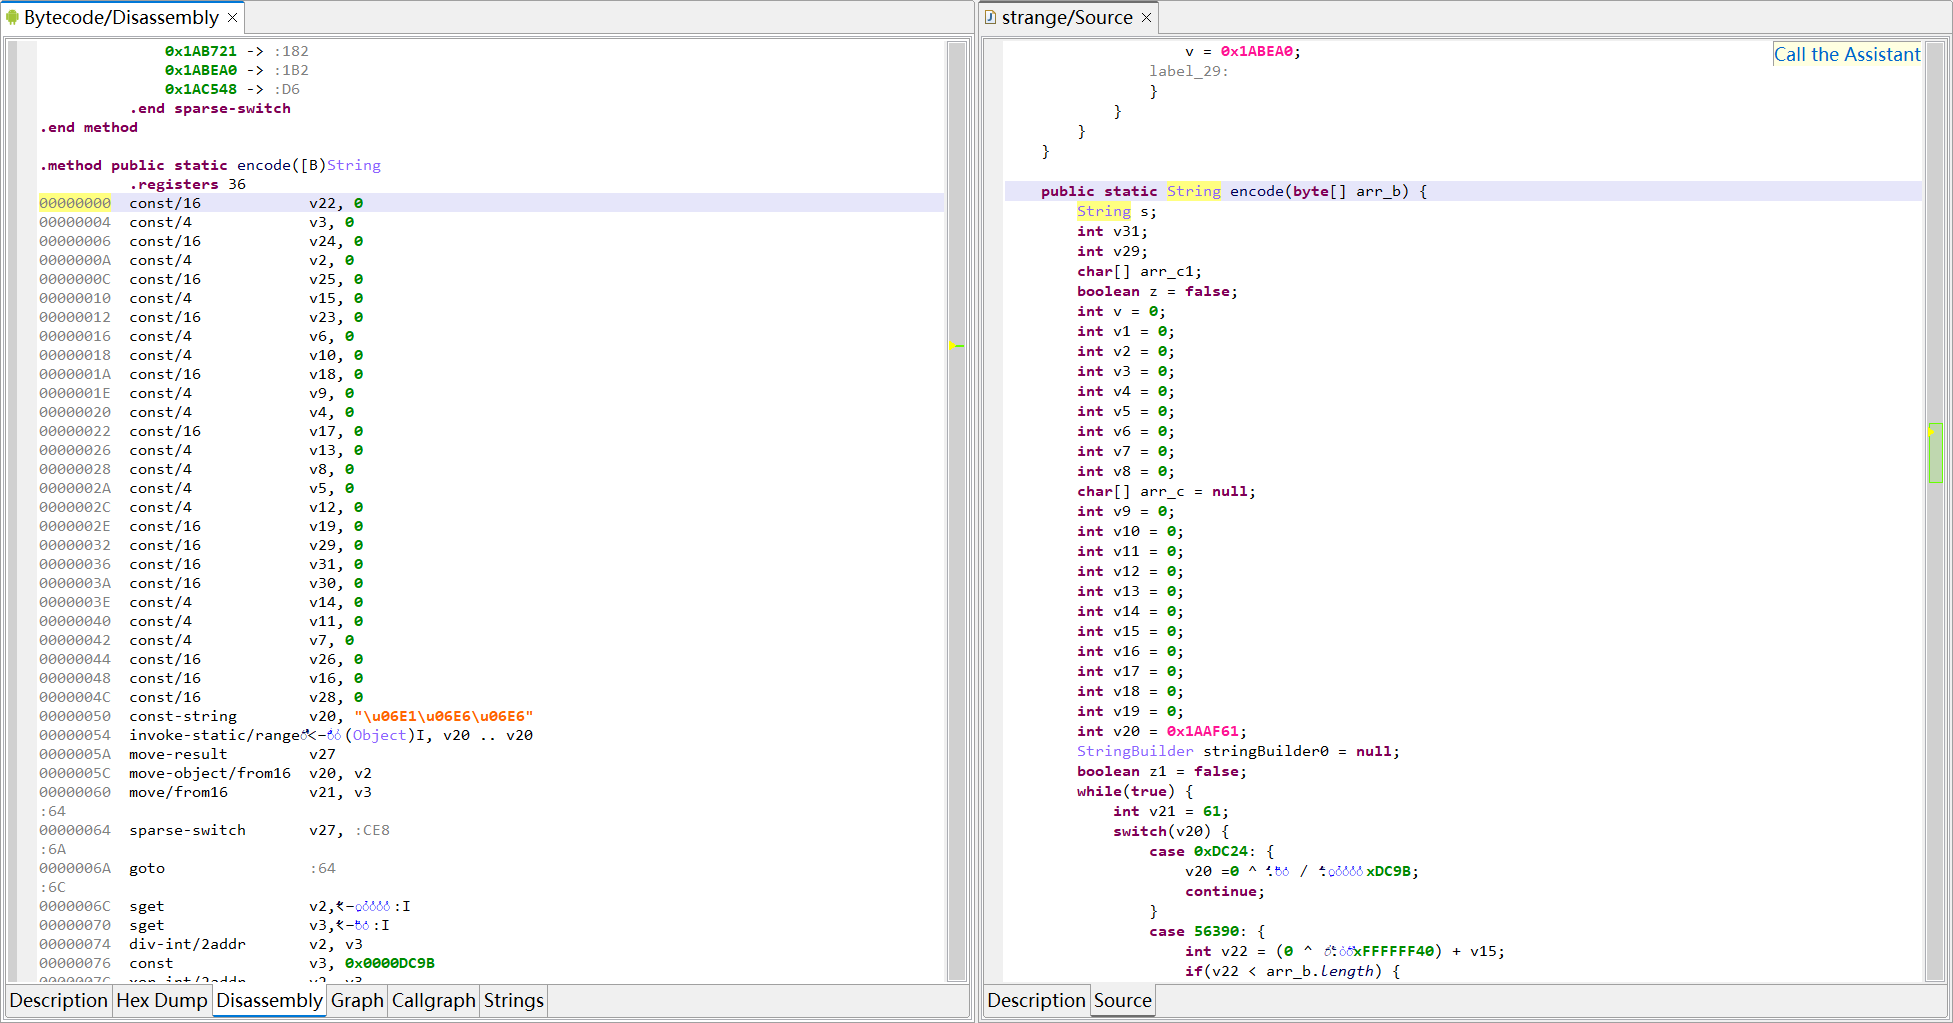
Task: Close the Bytecode/Disassembly tab
Action: (233, 18)
